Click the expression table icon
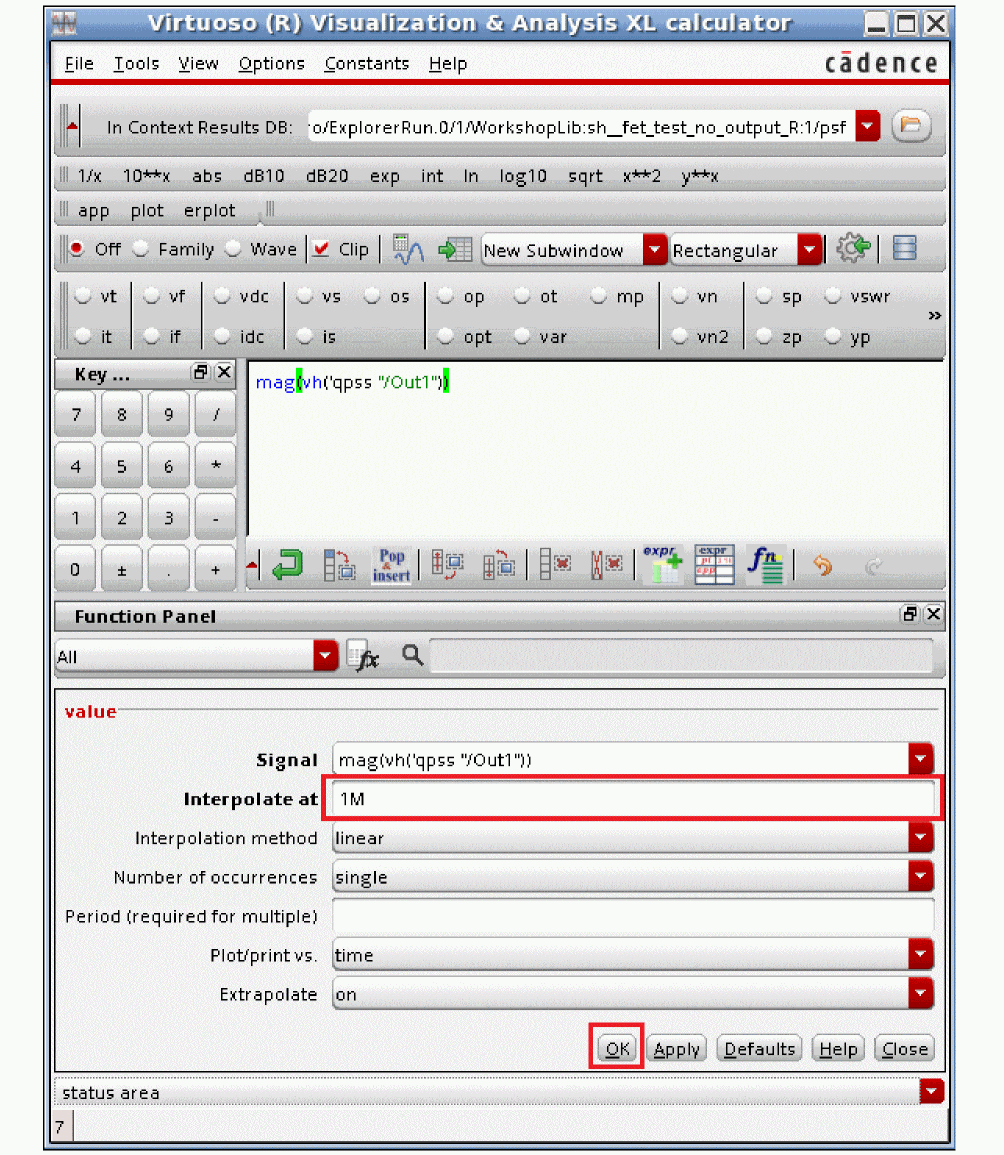 click(714, 565)
